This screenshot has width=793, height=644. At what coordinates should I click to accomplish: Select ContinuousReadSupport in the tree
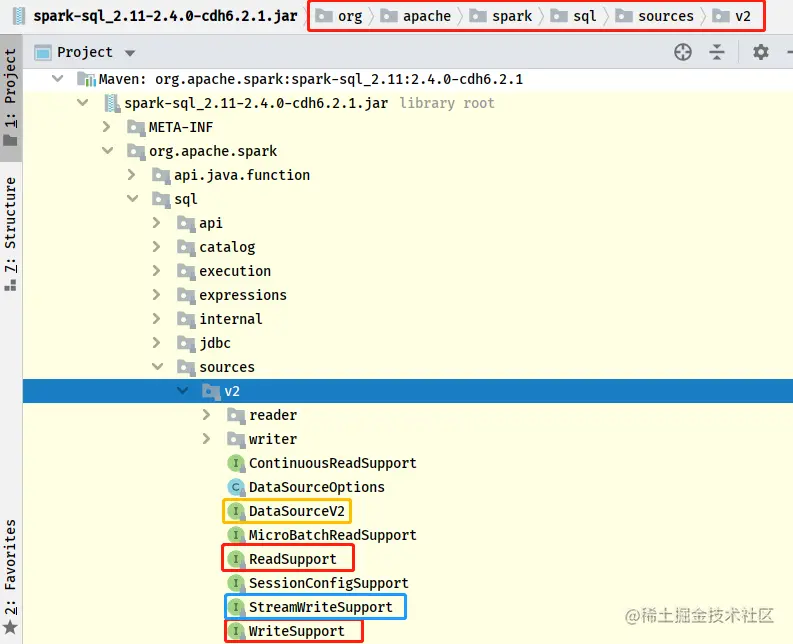pyautogui.click(x=332, y=463)
